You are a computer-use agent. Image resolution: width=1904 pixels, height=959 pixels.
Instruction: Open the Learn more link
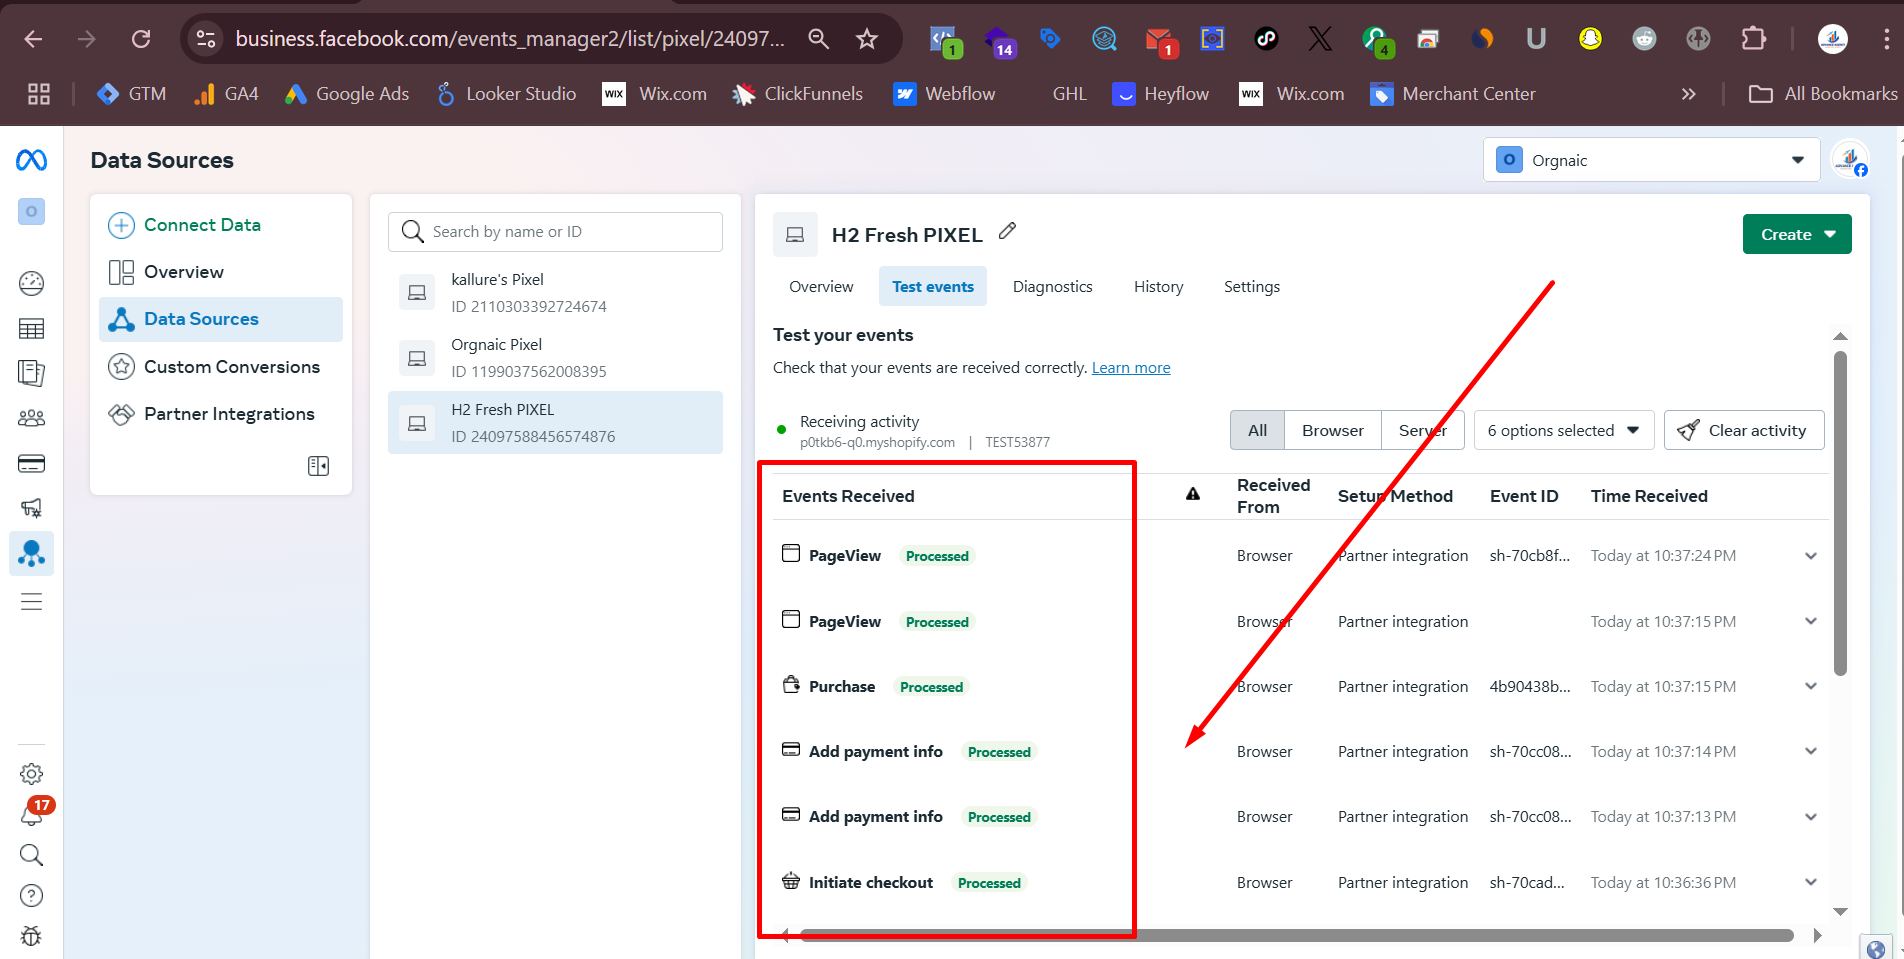tap(1130, 368)
